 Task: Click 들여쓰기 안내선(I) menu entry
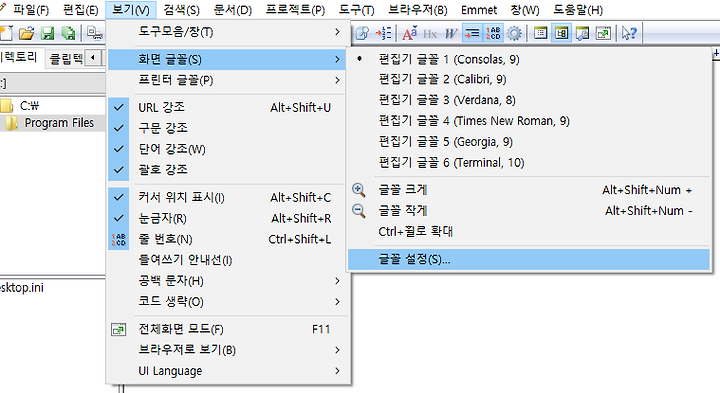[x=228, y=260]
